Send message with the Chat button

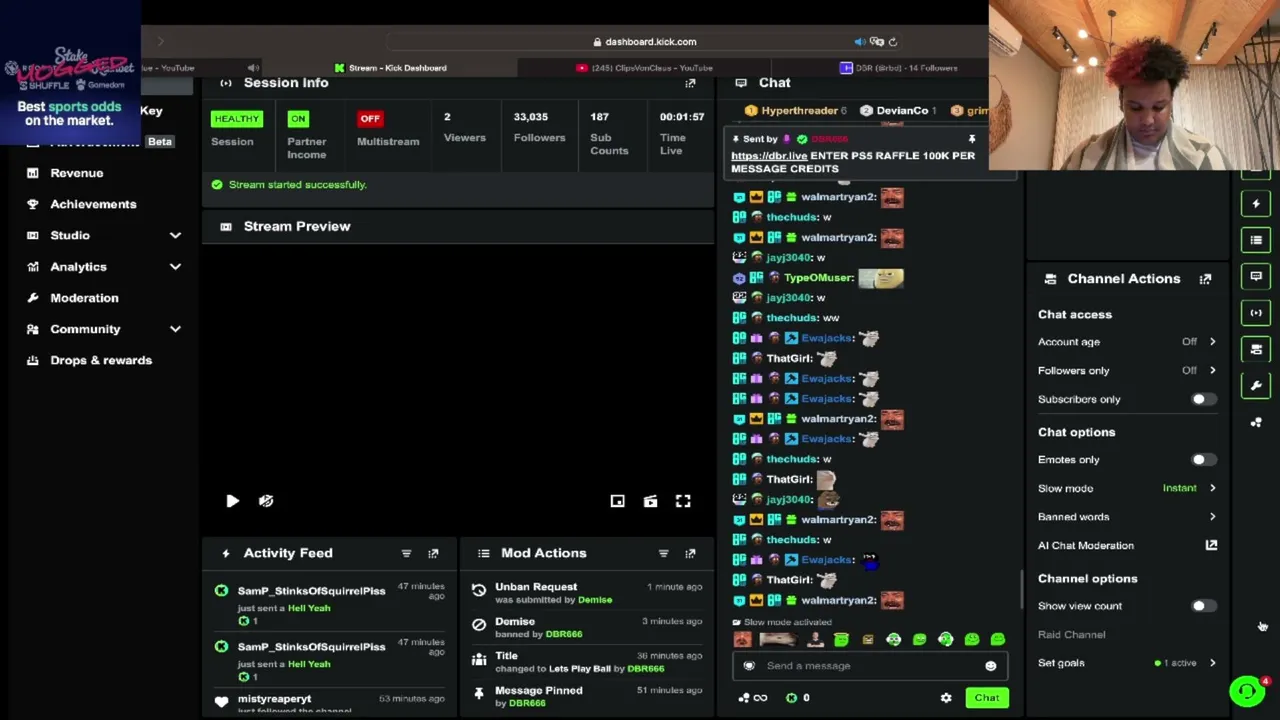(x=987, y=698)
